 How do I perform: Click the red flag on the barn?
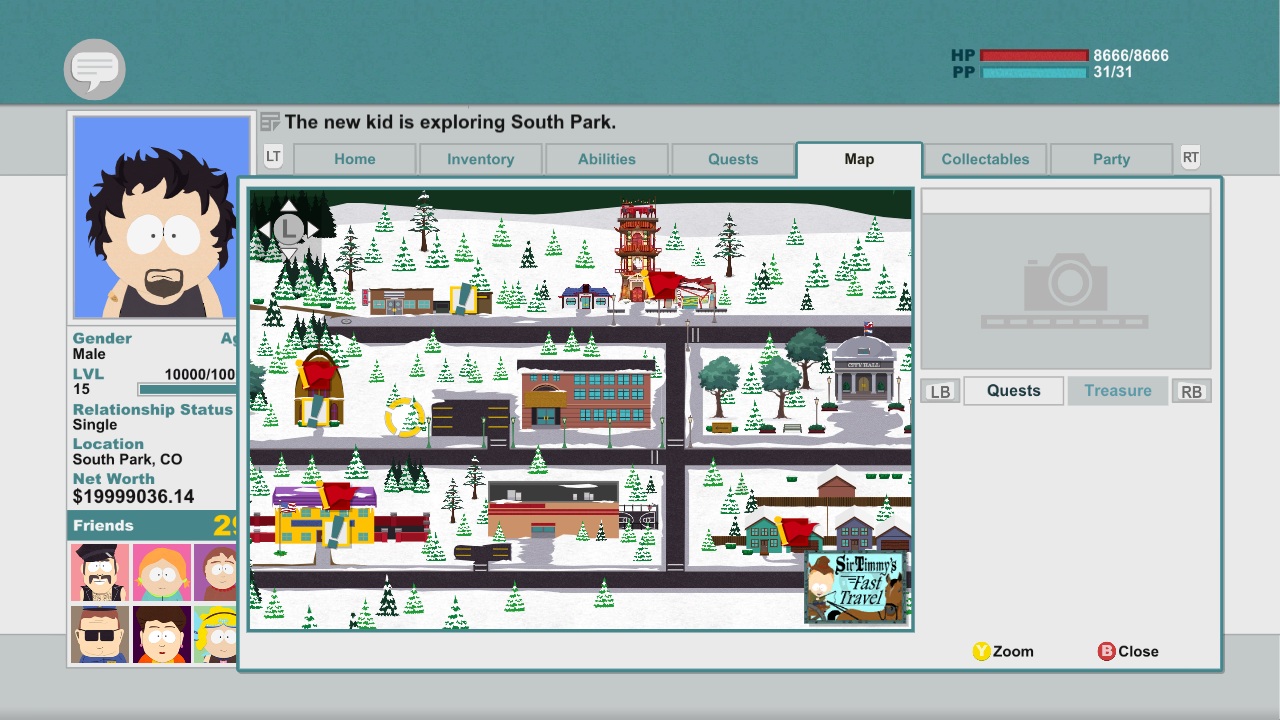319,375
